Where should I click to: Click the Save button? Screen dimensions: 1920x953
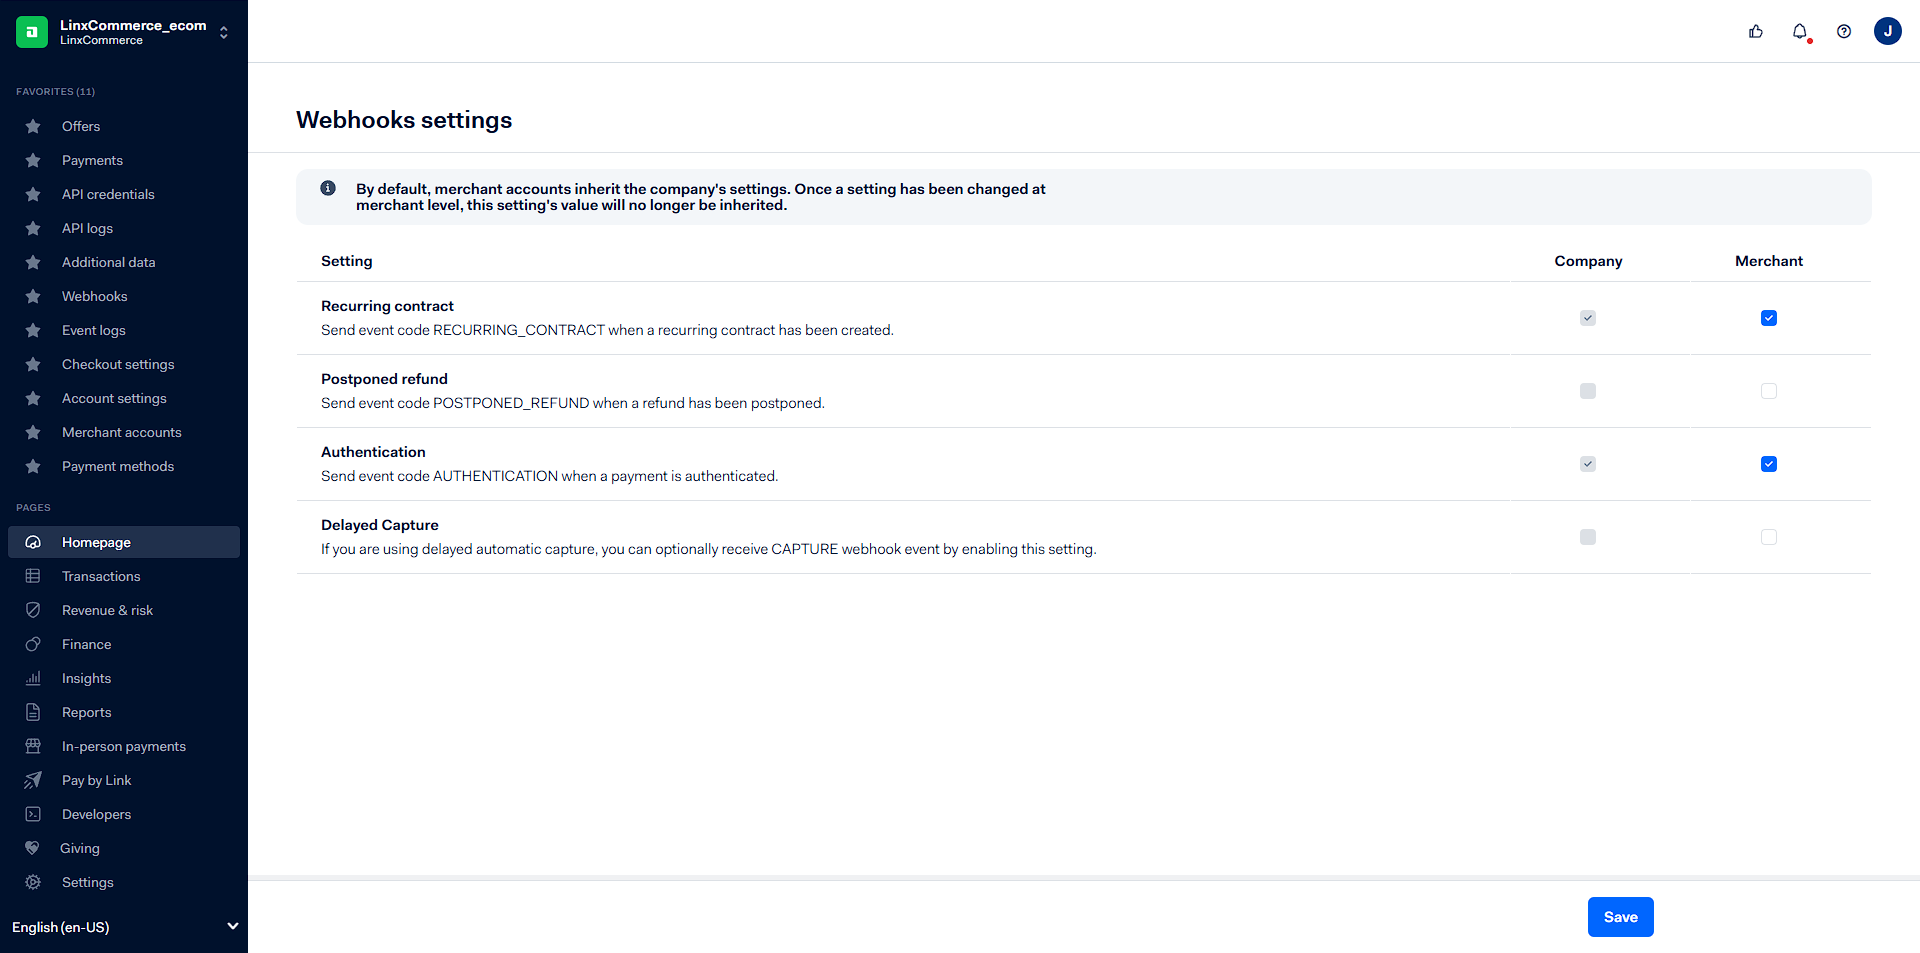(1620, 917)
